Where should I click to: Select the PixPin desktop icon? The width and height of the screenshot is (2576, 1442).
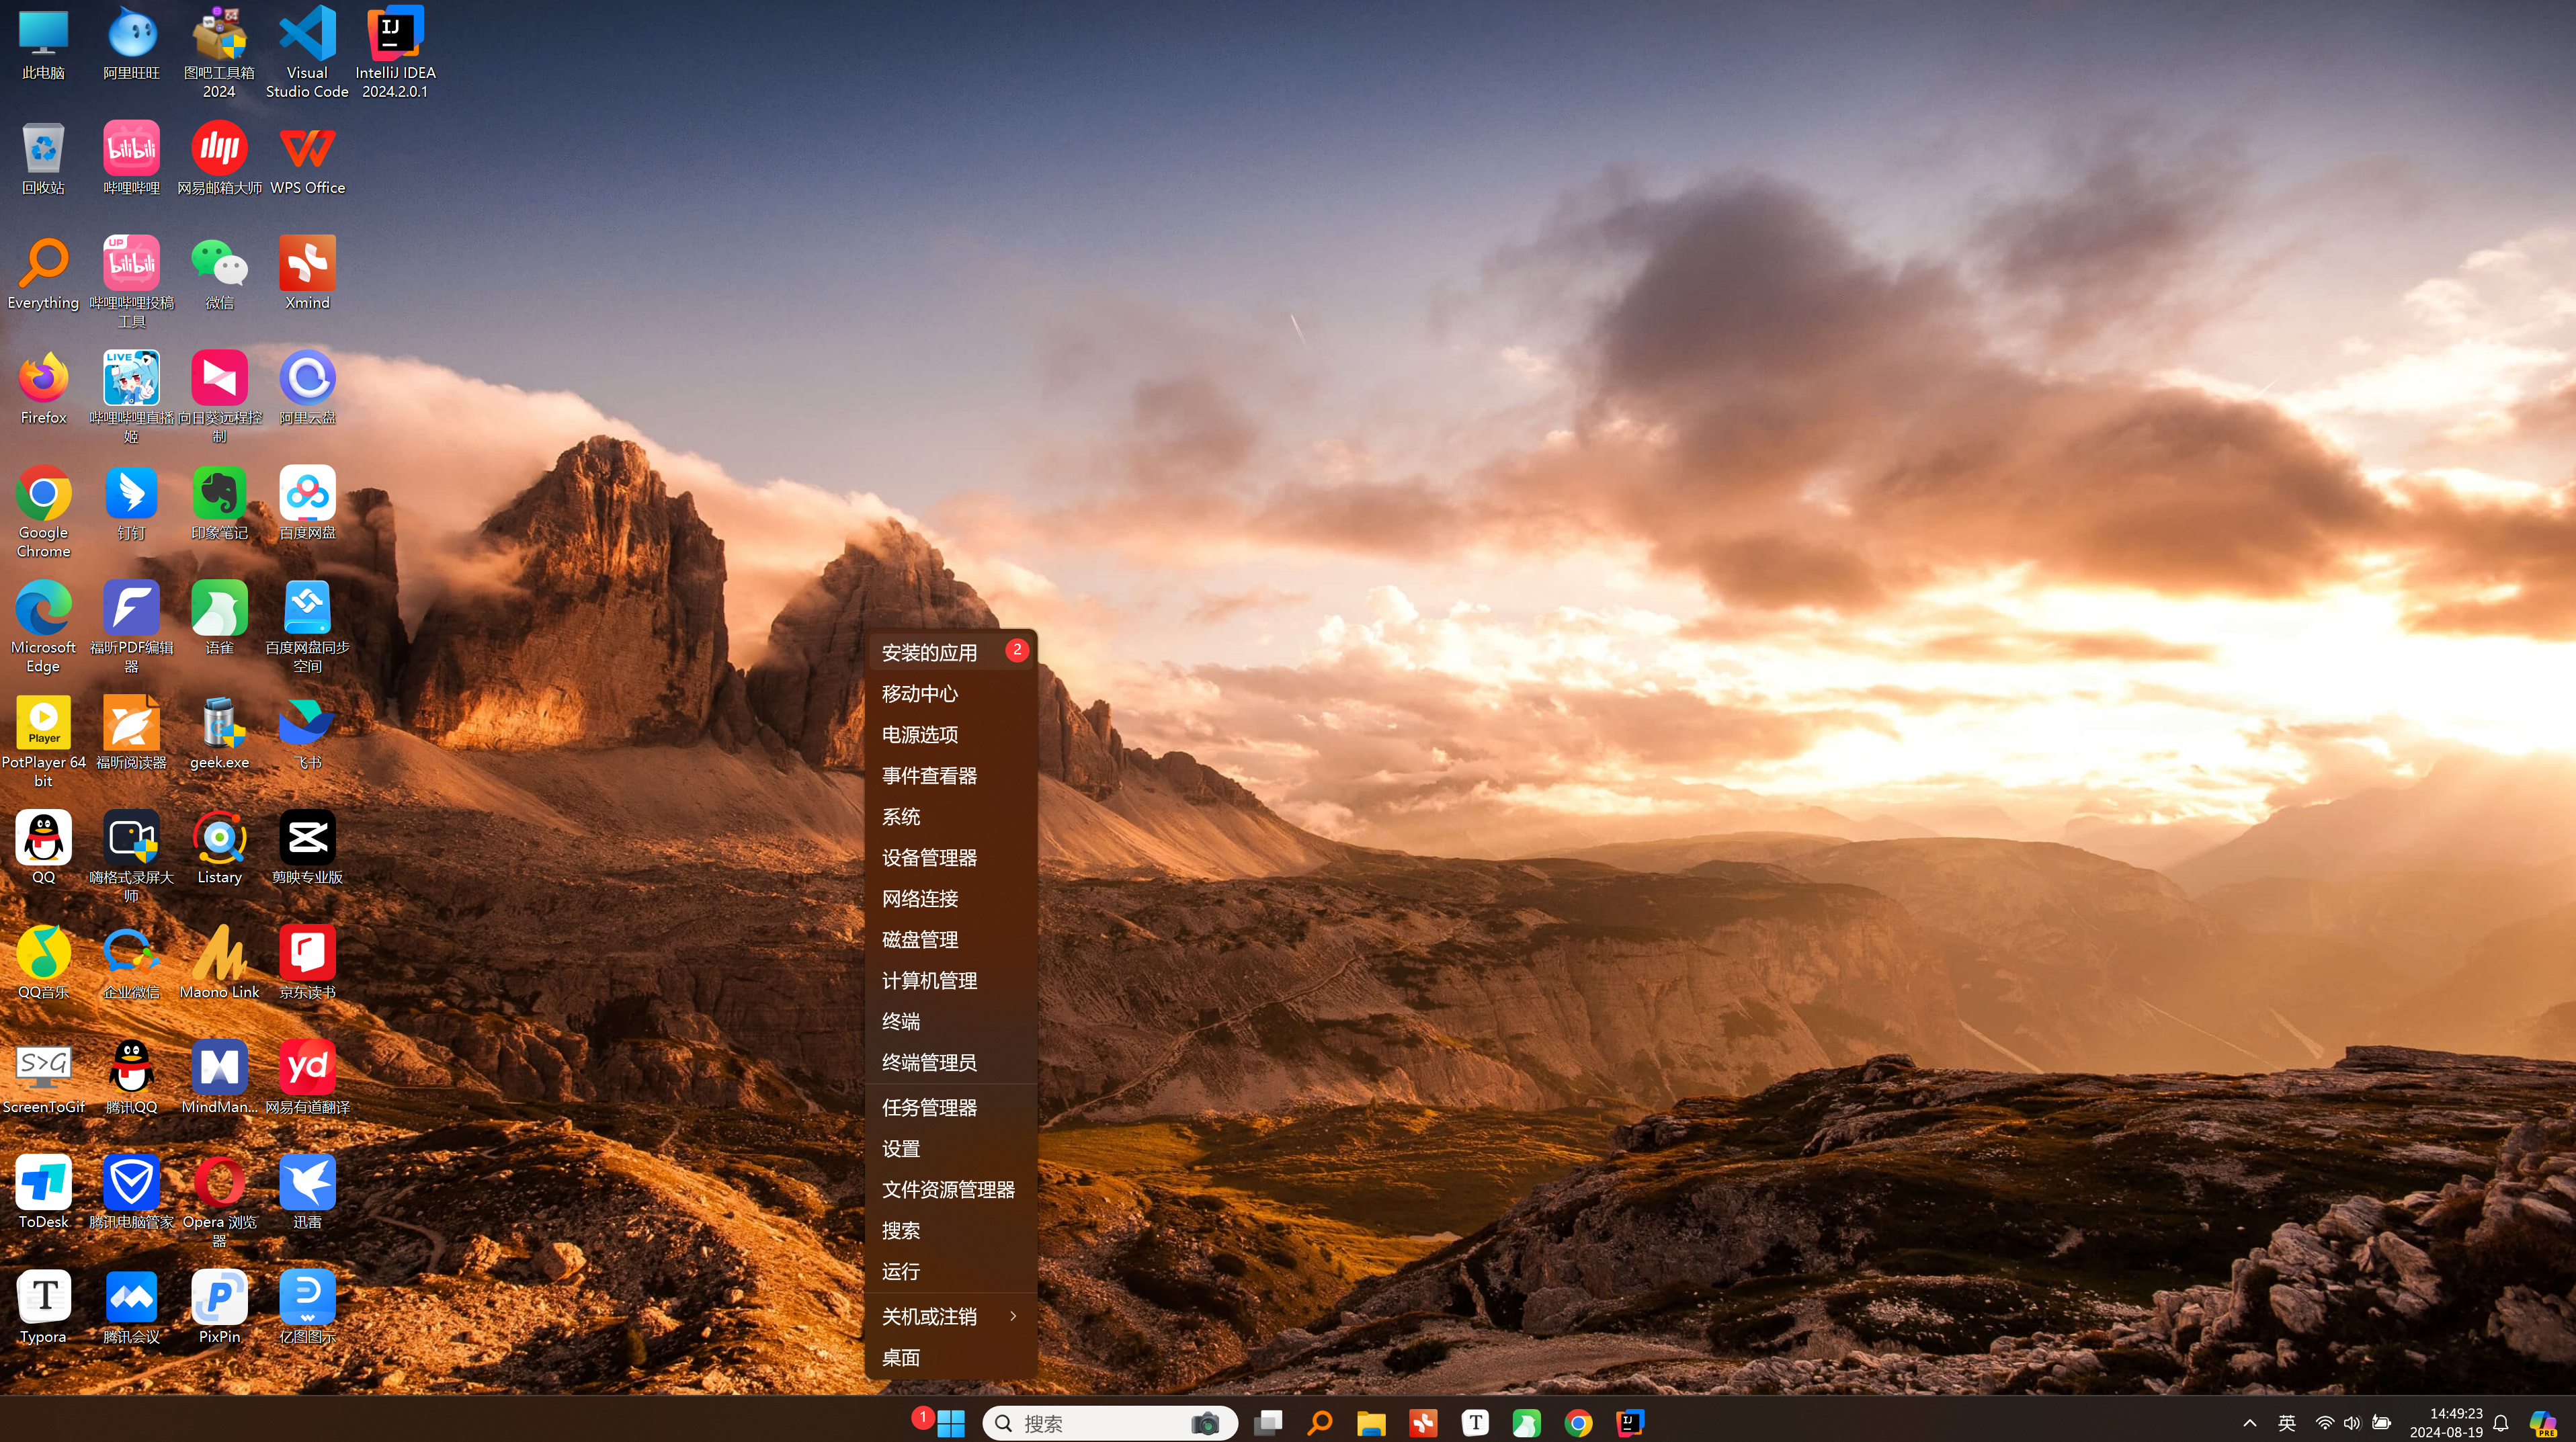219,1298
